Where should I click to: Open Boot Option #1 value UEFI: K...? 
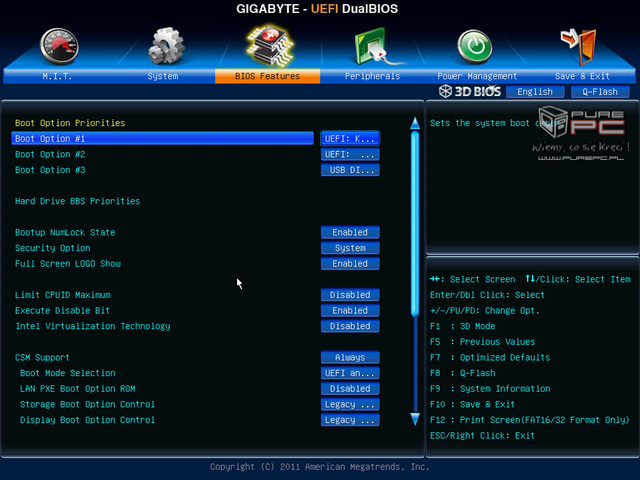point(350,139)
